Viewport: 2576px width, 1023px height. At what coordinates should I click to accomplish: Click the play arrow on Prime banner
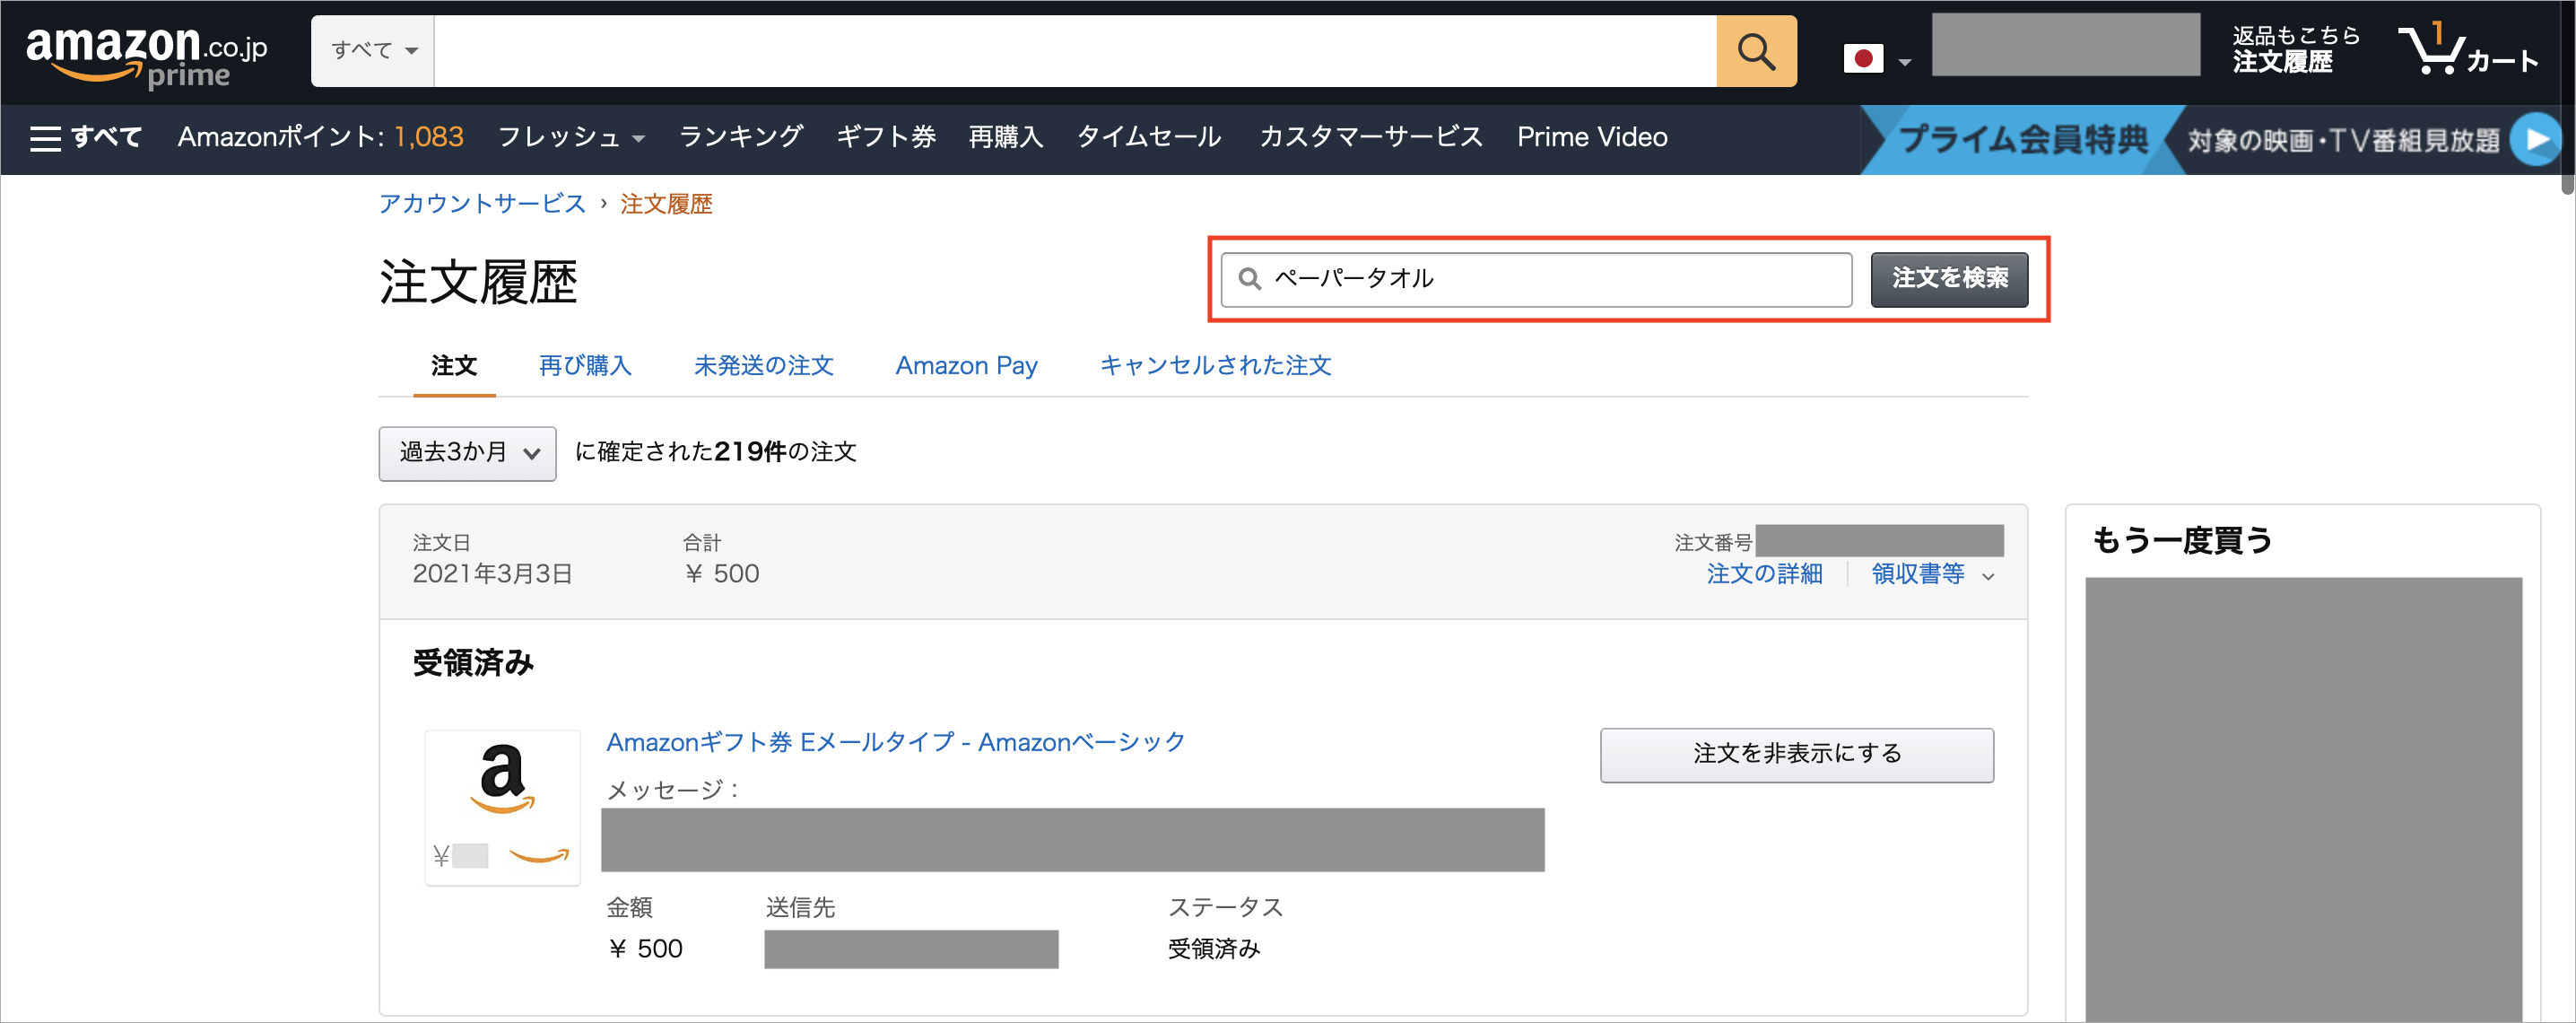point(2537,140)
